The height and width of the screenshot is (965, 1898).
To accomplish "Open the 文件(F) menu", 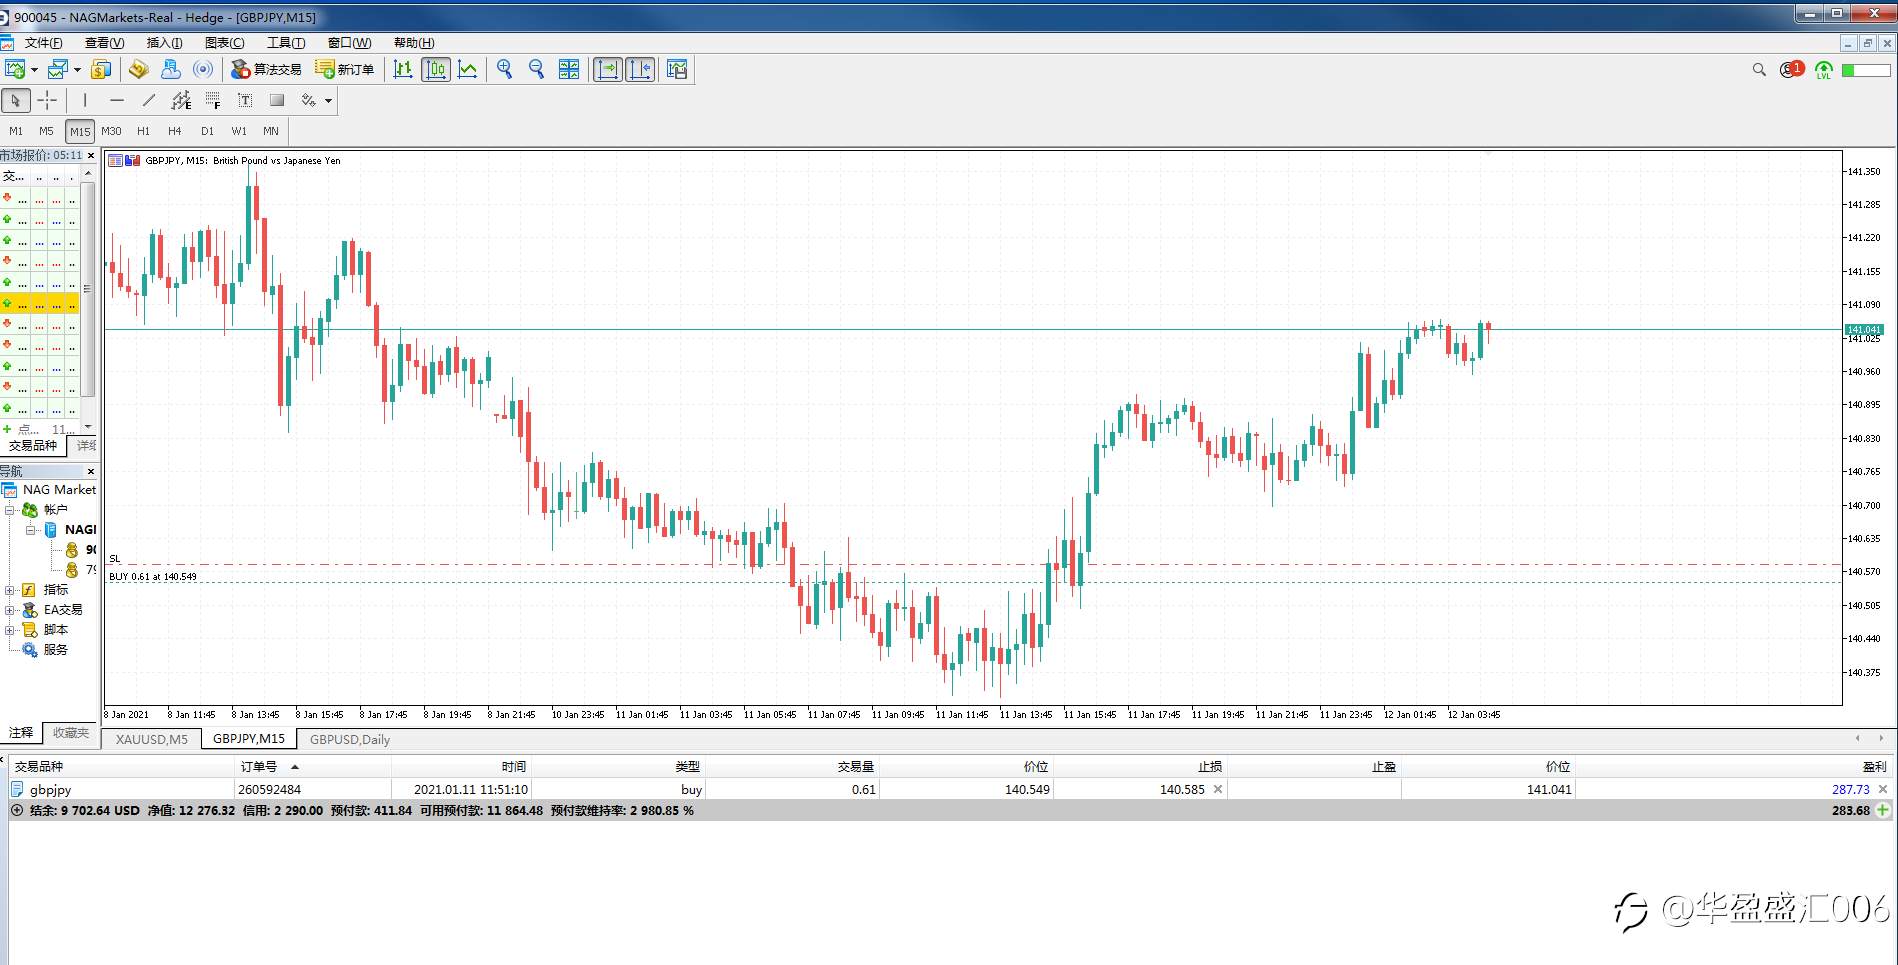I will 43,43.
